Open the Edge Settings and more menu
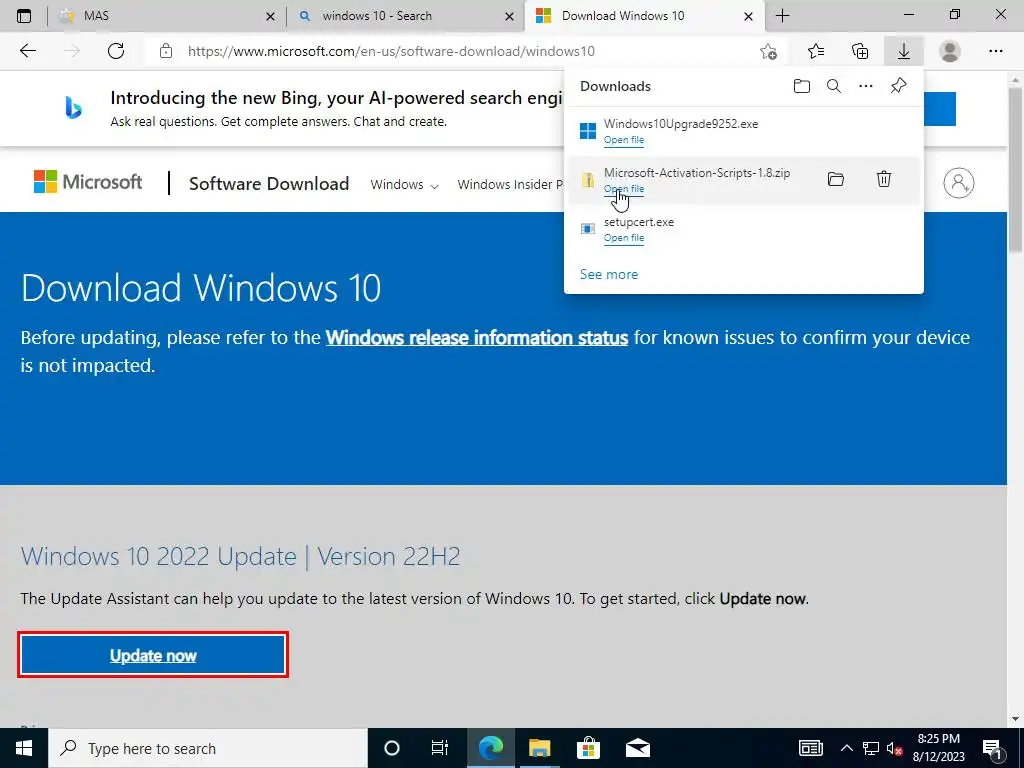Image resolution: width=1024 pixels, height=768 pixels. point(995,51)
